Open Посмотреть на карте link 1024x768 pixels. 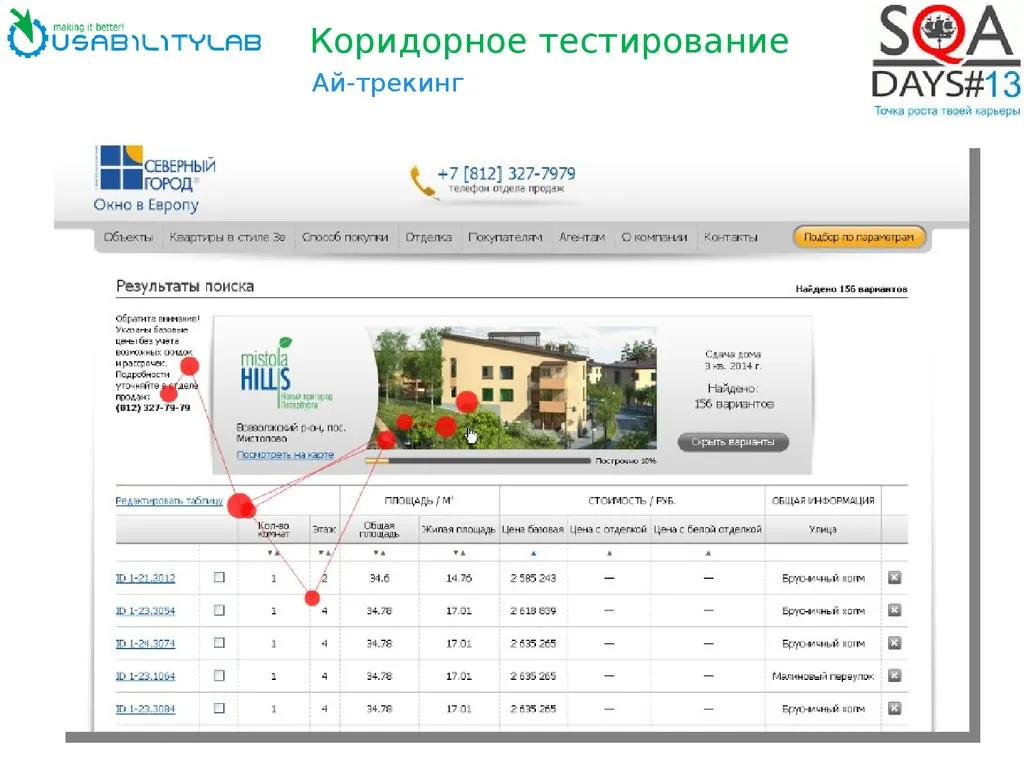click(x=285, y=455)
